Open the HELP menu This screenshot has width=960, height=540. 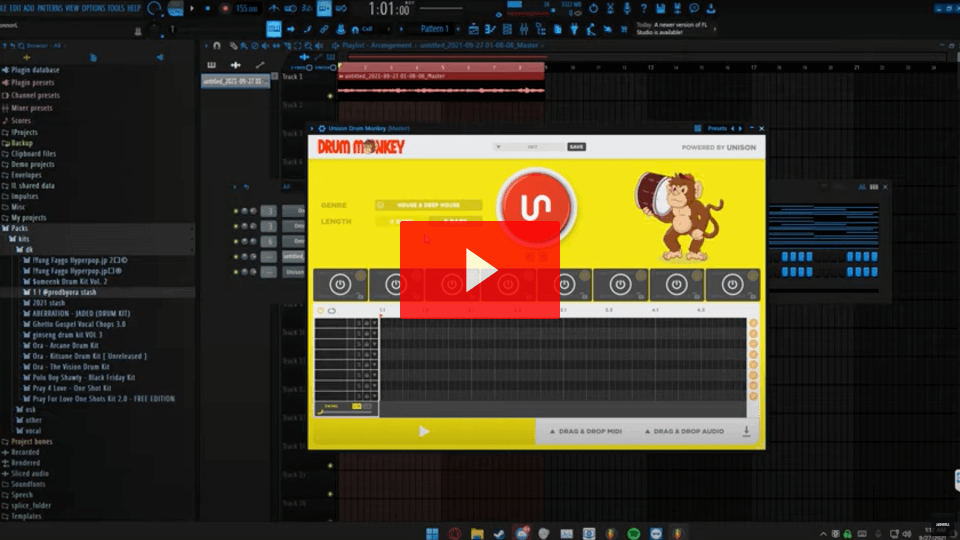134,8
